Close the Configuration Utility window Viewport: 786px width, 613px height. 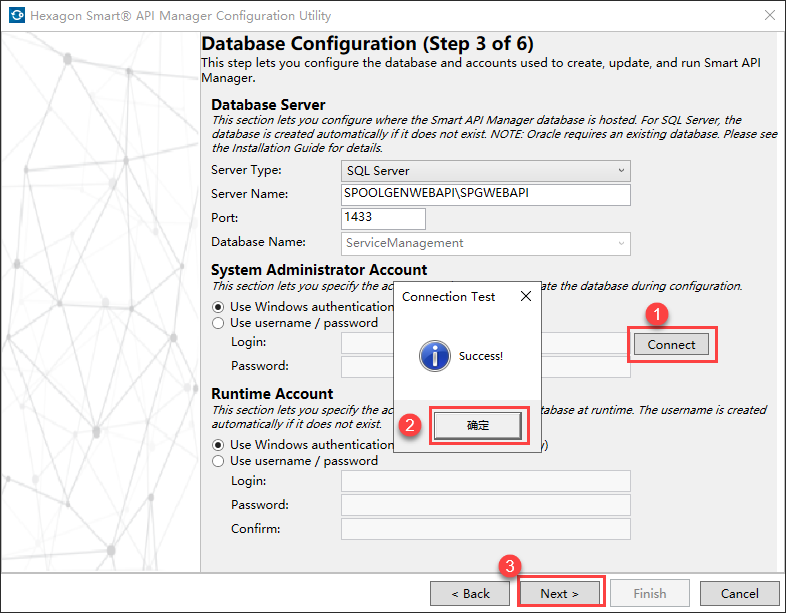pos(769,16)
